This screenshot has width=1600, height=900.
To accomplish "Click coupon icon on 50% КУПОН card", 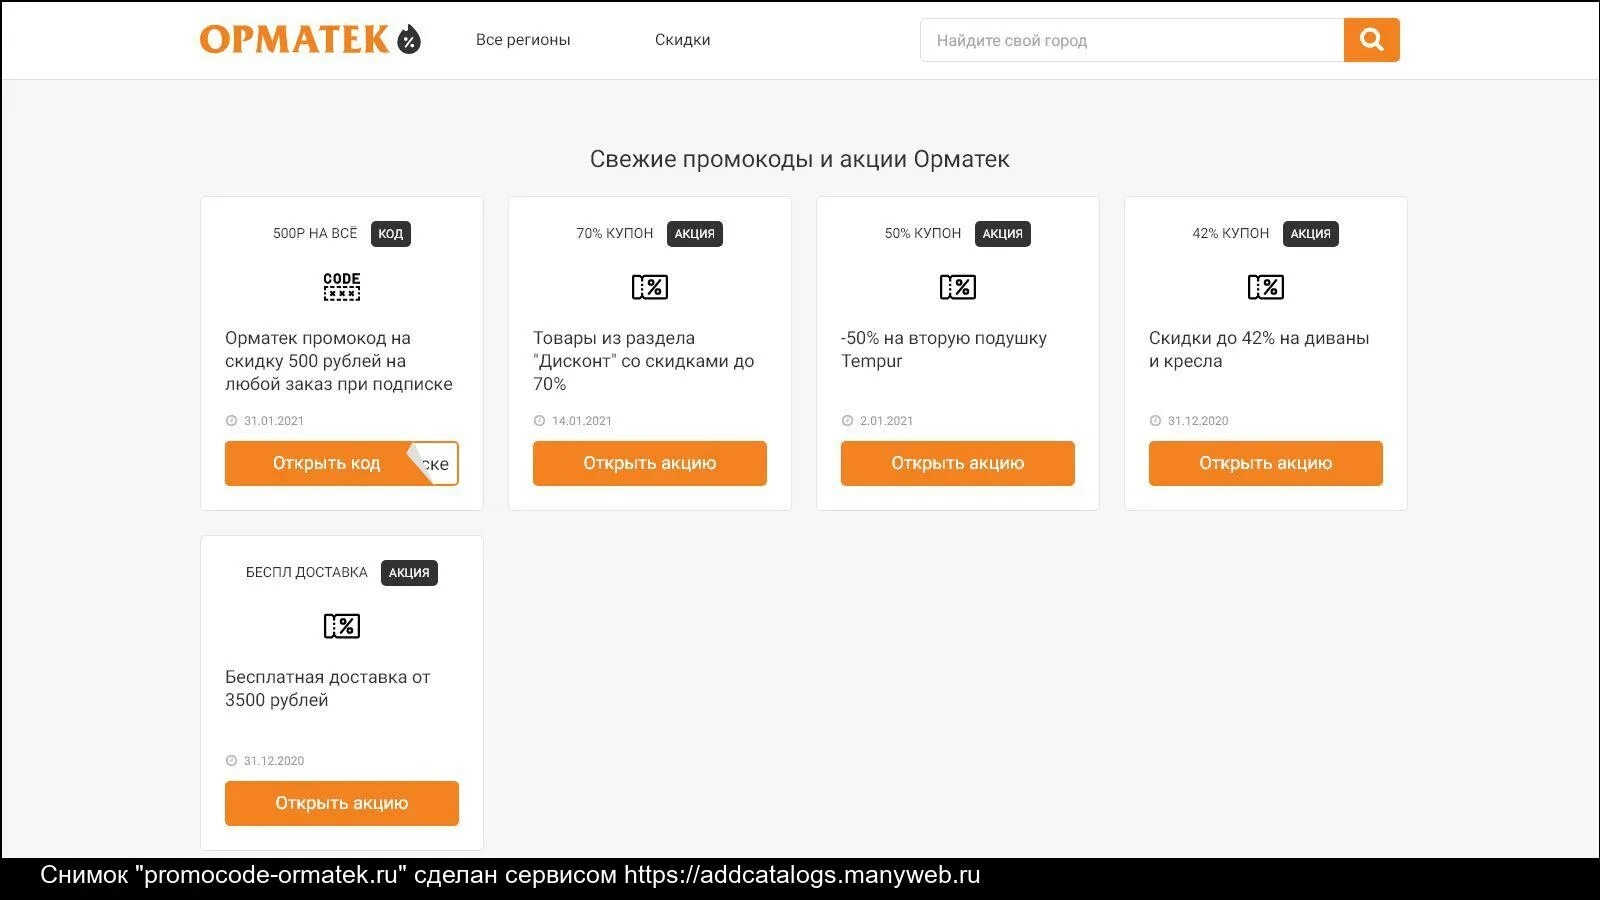I will pyautogui.click(x=958, y=287).
